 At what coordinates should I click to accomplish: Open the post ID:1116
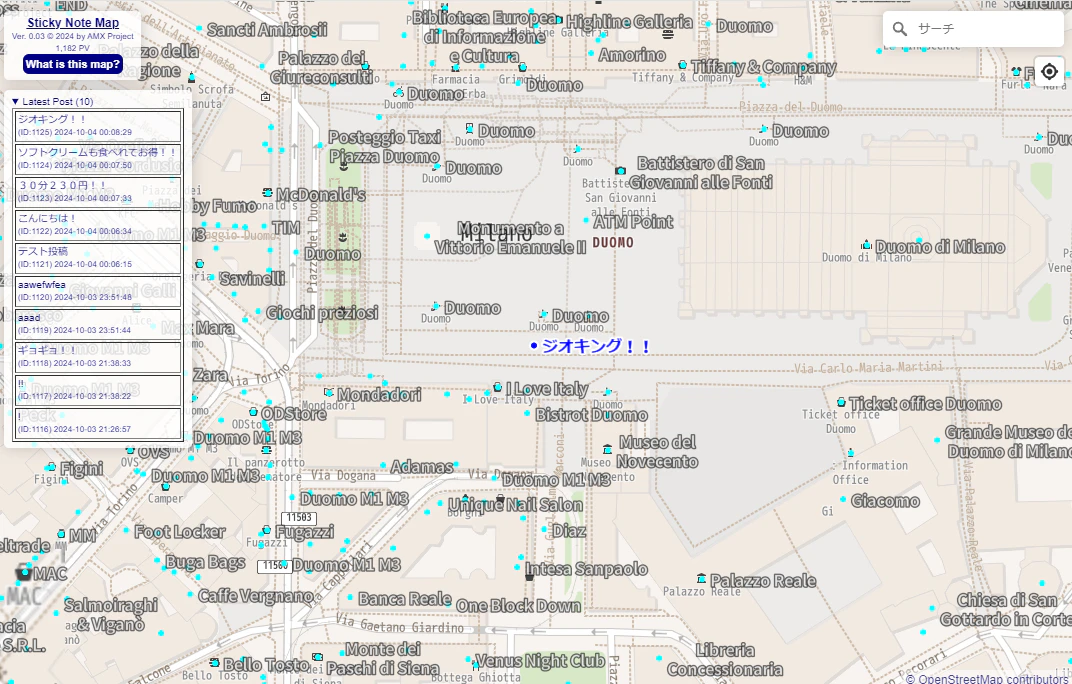click(98, 423)
